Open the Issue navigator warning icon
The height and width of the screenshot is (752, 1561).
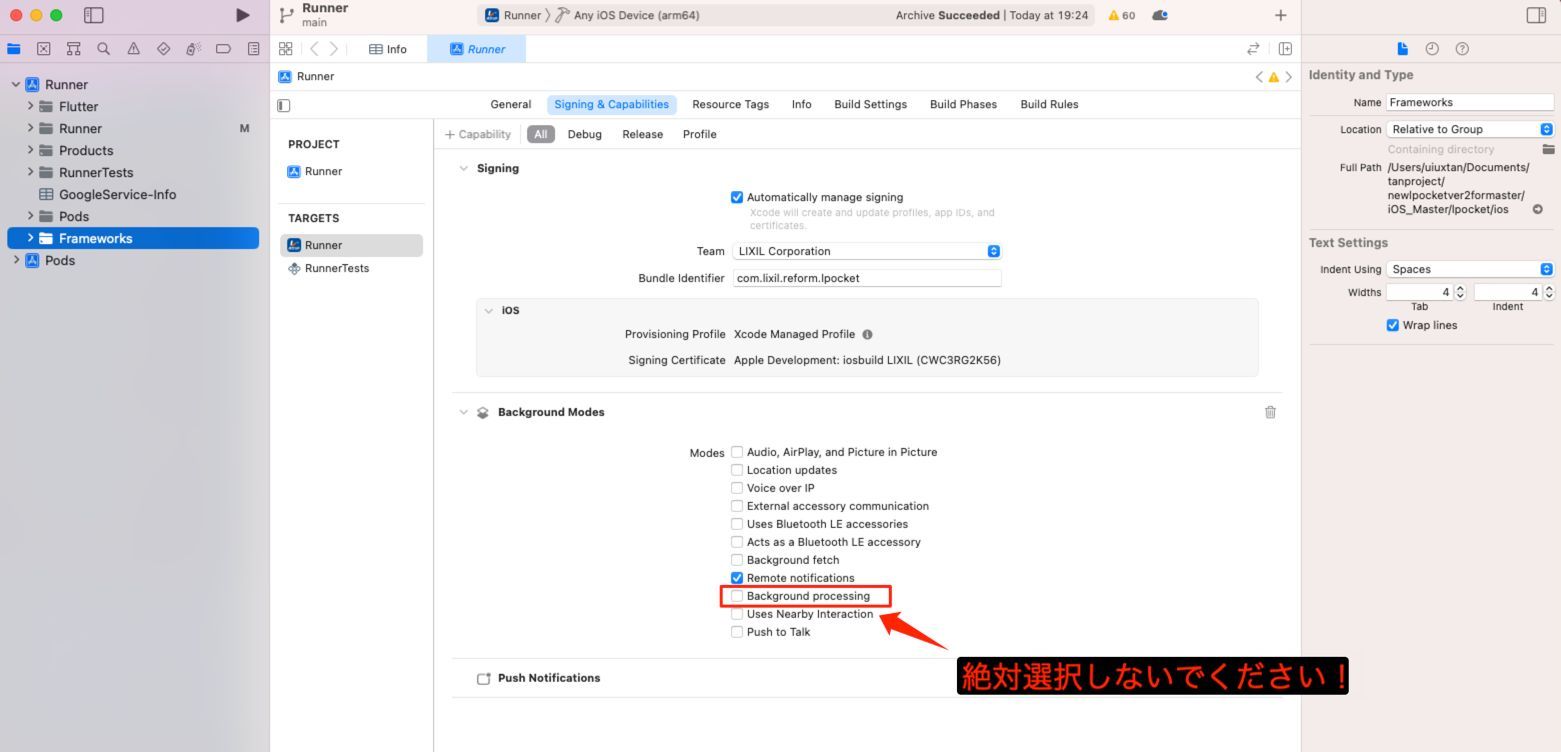(x=133, y=48)
